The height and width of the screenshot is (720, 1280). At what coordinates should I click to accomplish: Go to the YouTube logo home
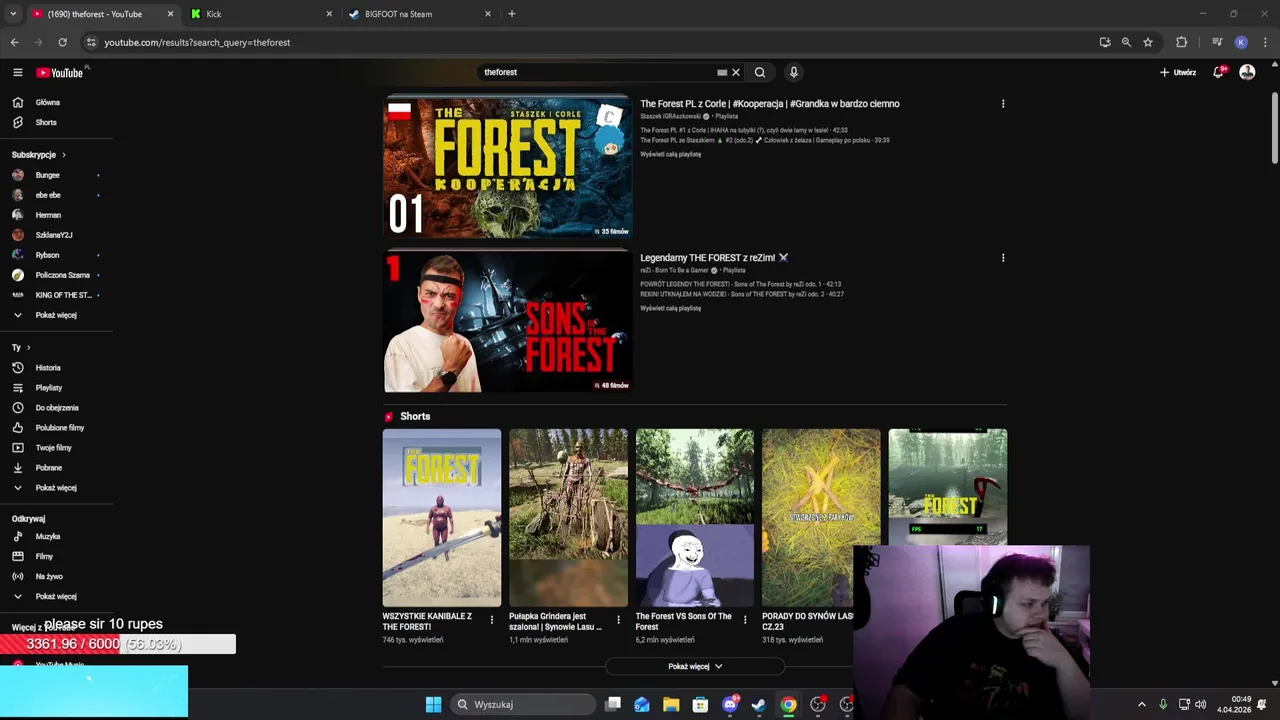pos(60,72)
